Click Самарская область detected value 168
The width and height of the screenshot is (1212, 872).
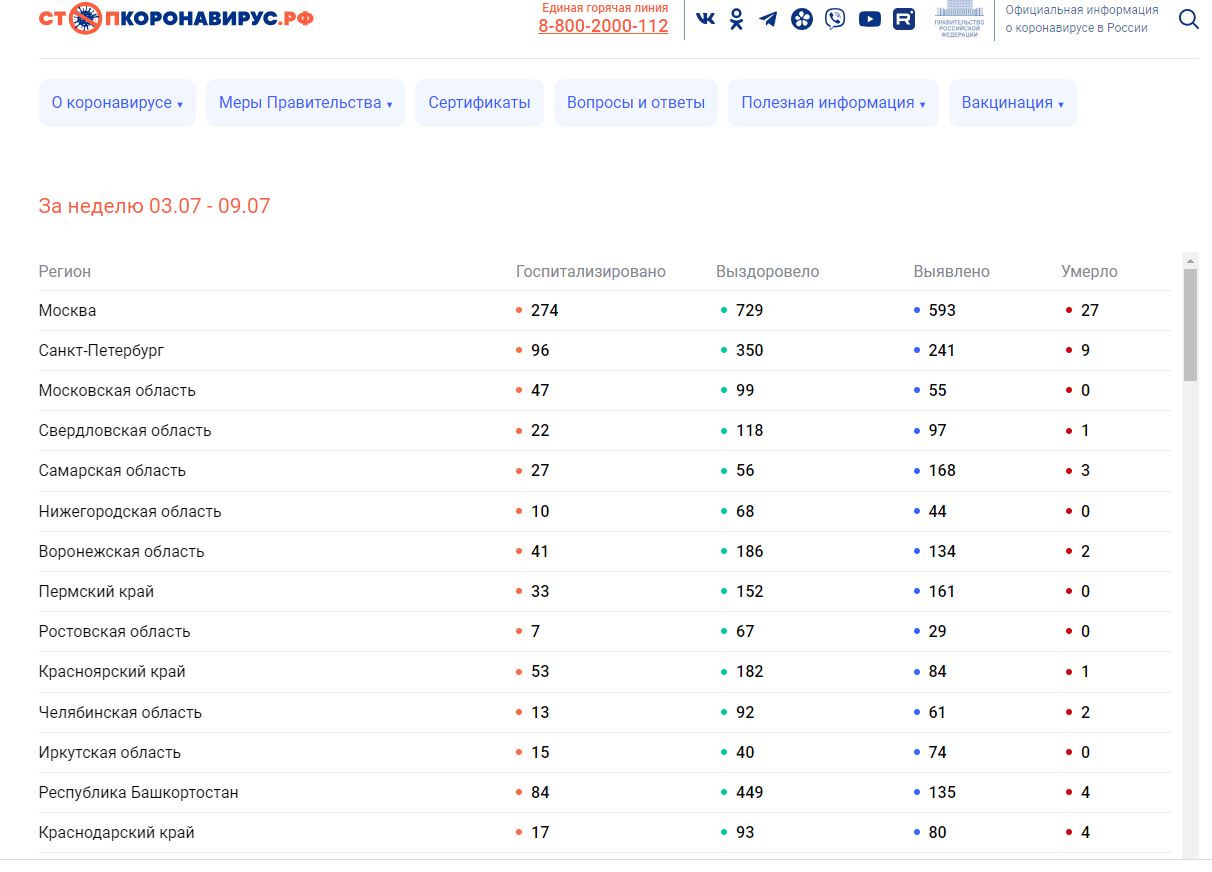click(x=943, y=471)
